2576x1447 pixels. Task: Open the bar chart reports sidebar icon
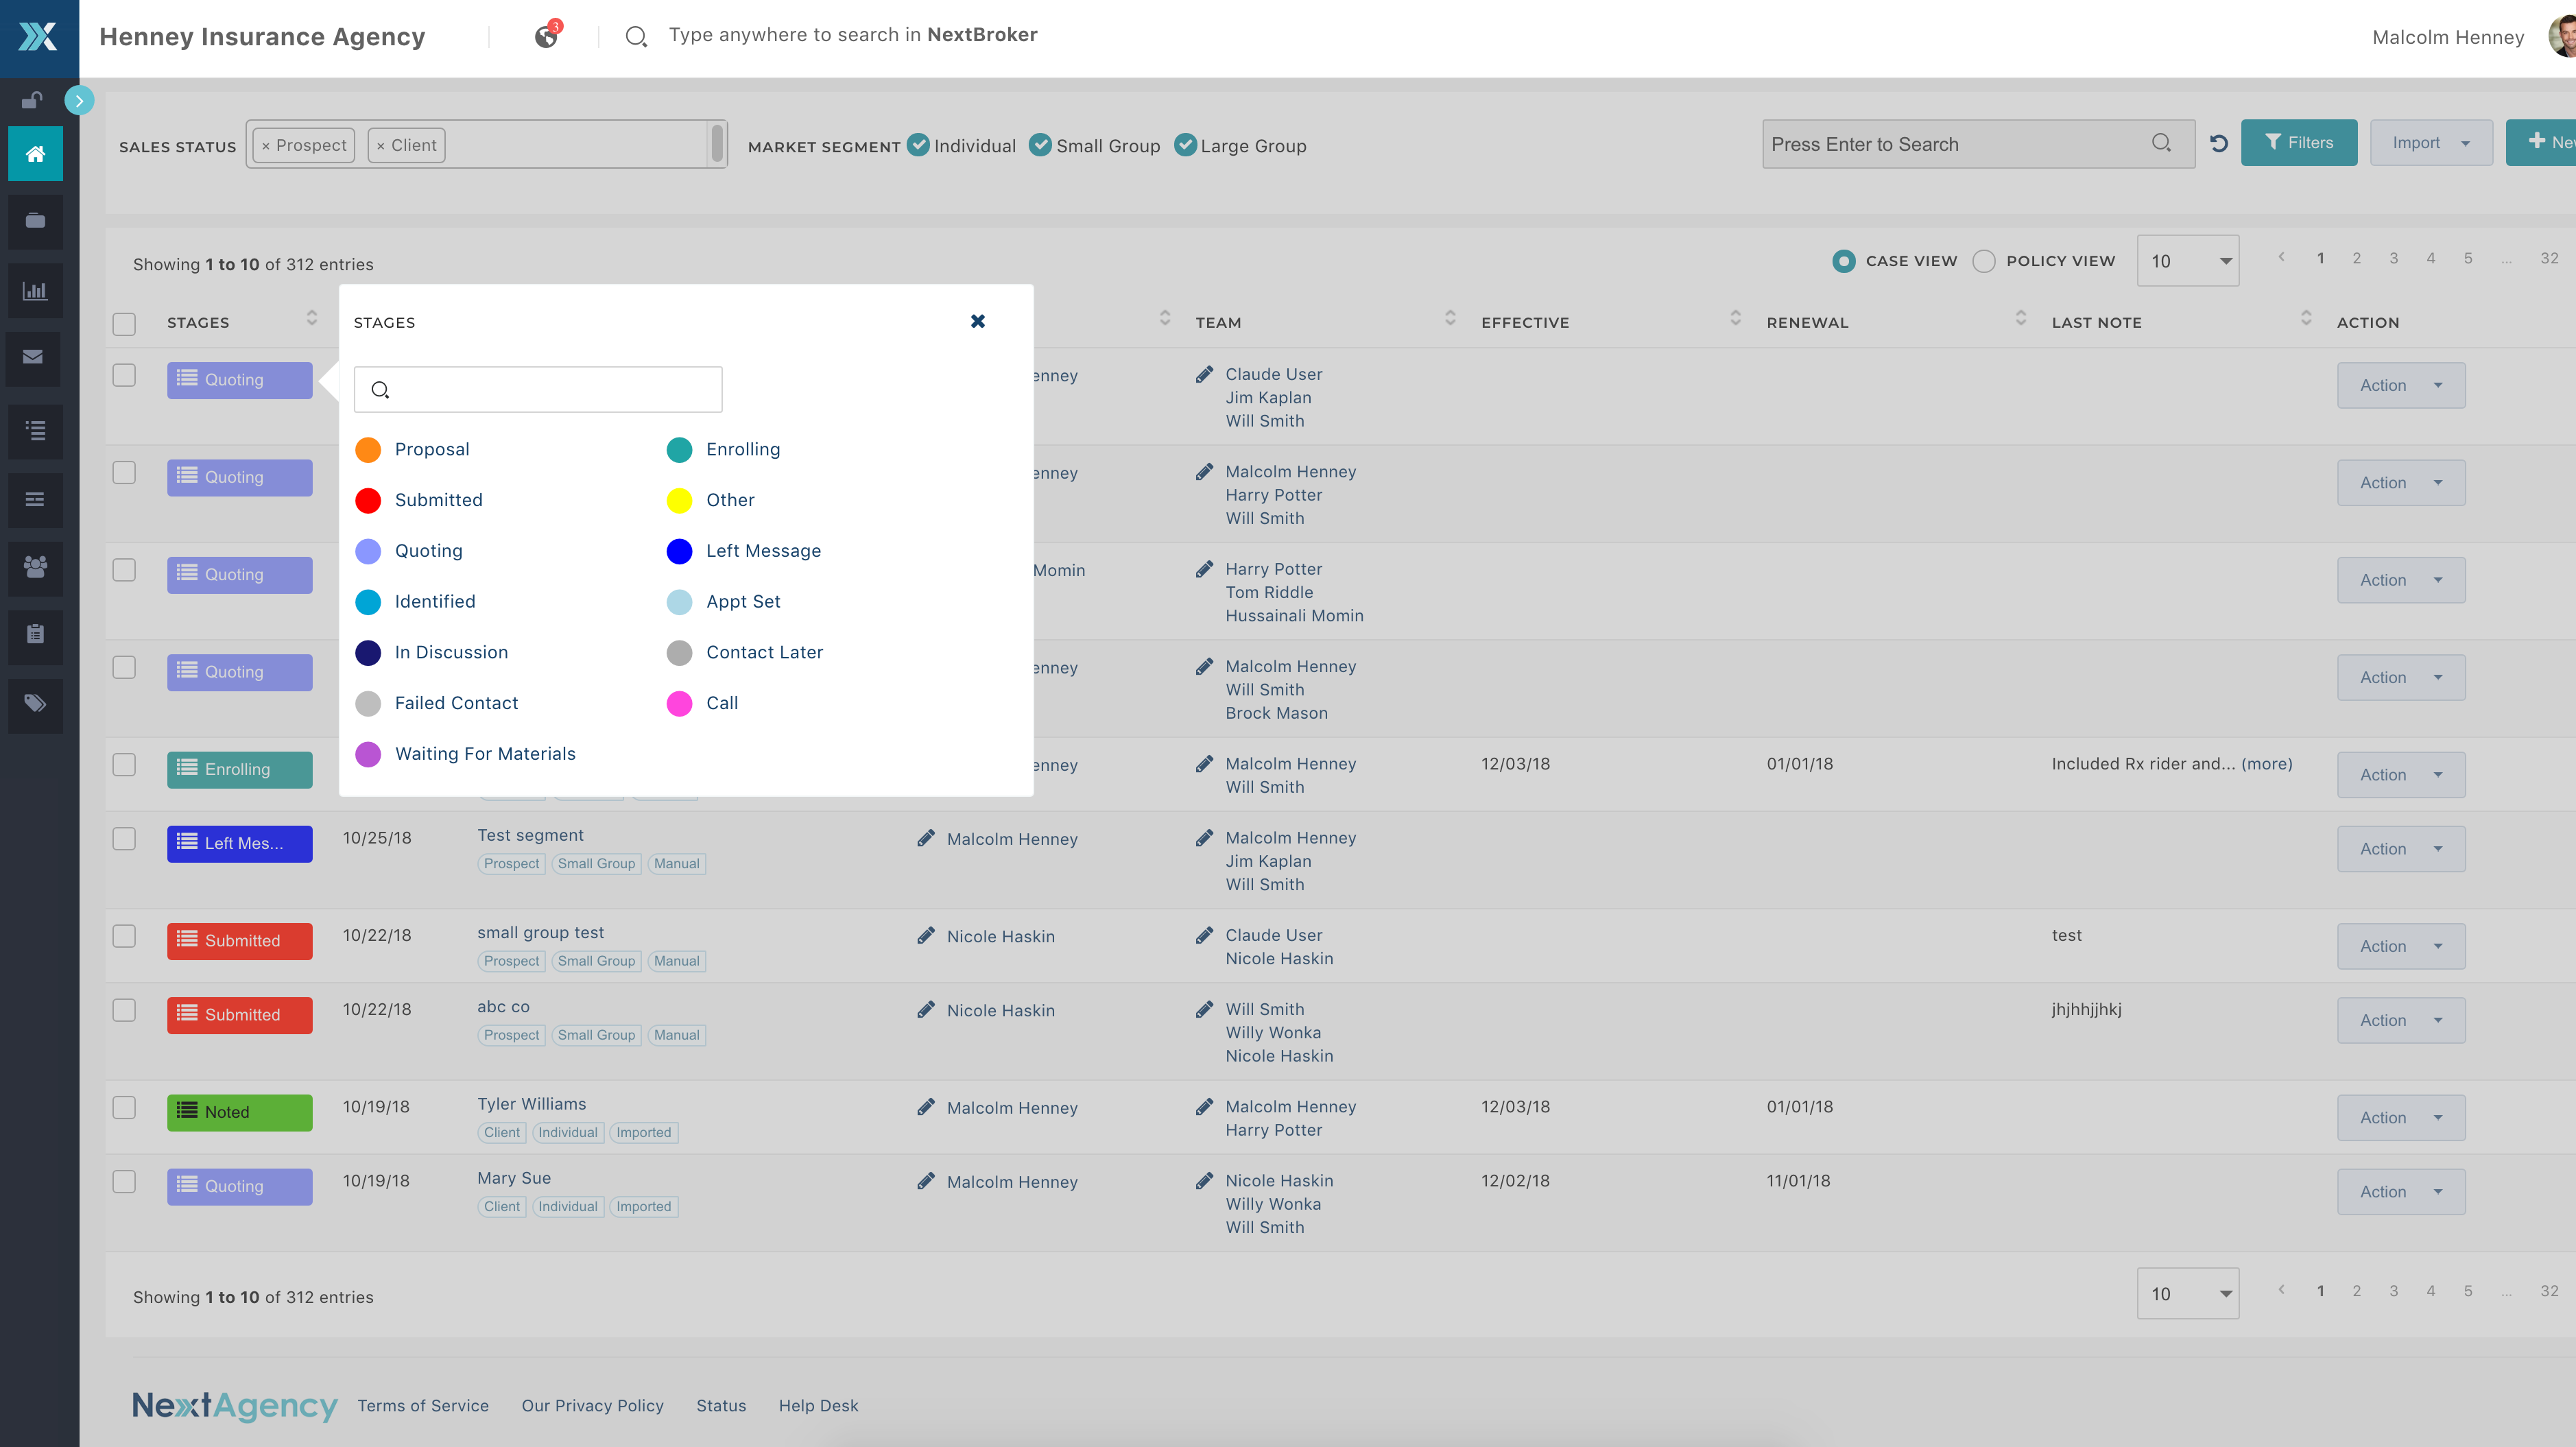click(x=35, y=291)
